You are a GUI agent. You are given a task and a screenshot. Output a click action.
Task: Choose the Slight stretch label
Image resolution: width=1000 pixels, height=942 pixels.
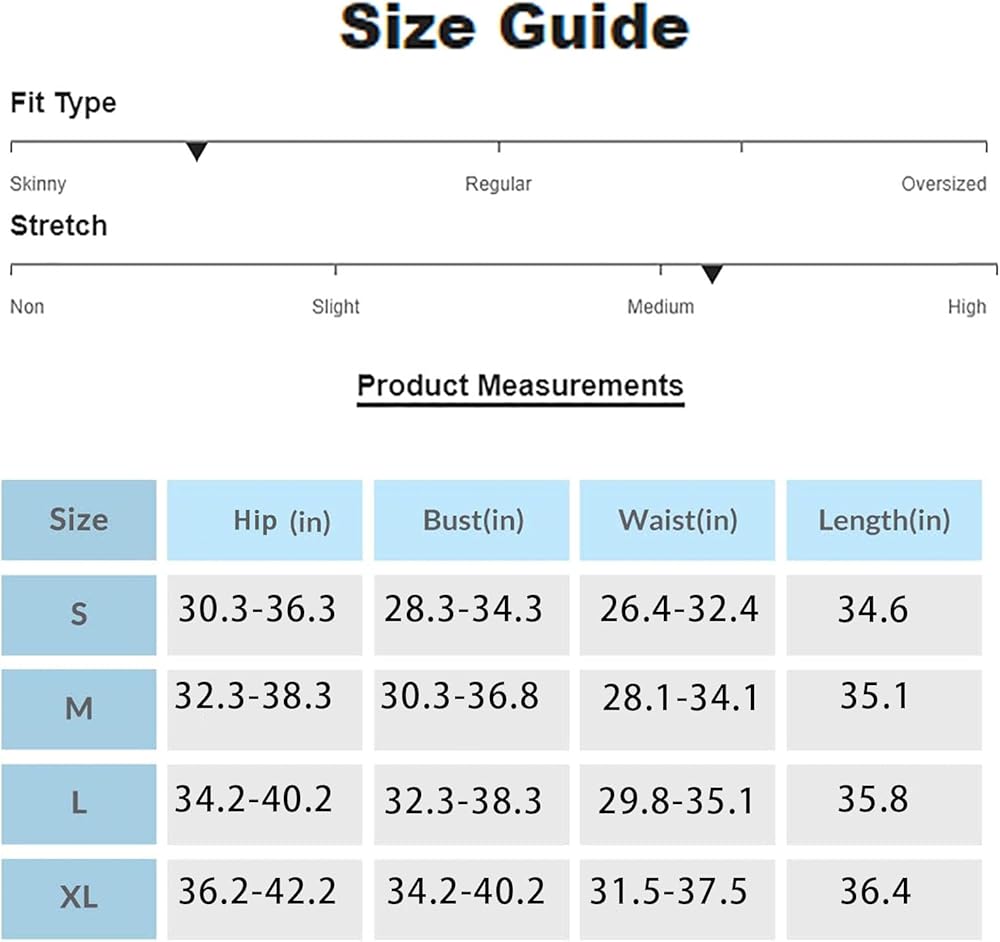click(x=335, y=307)
